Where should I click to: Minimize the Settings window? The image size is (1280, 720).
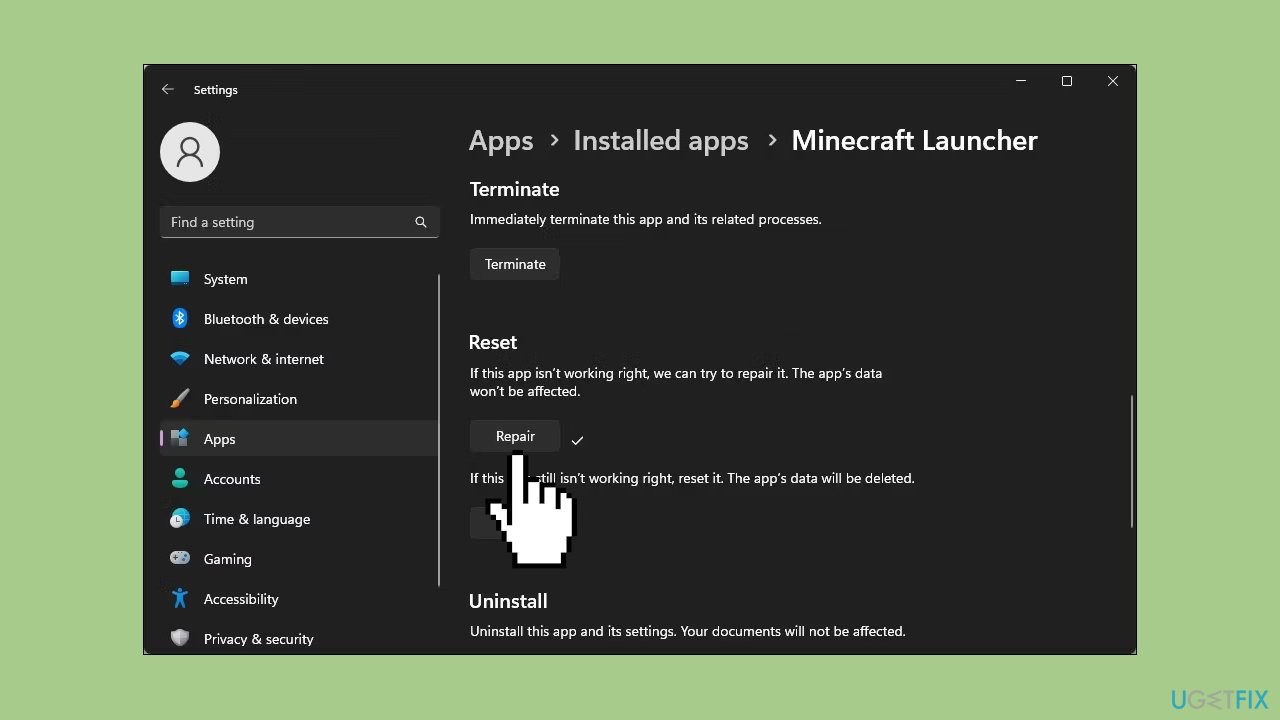(1021, 81)
